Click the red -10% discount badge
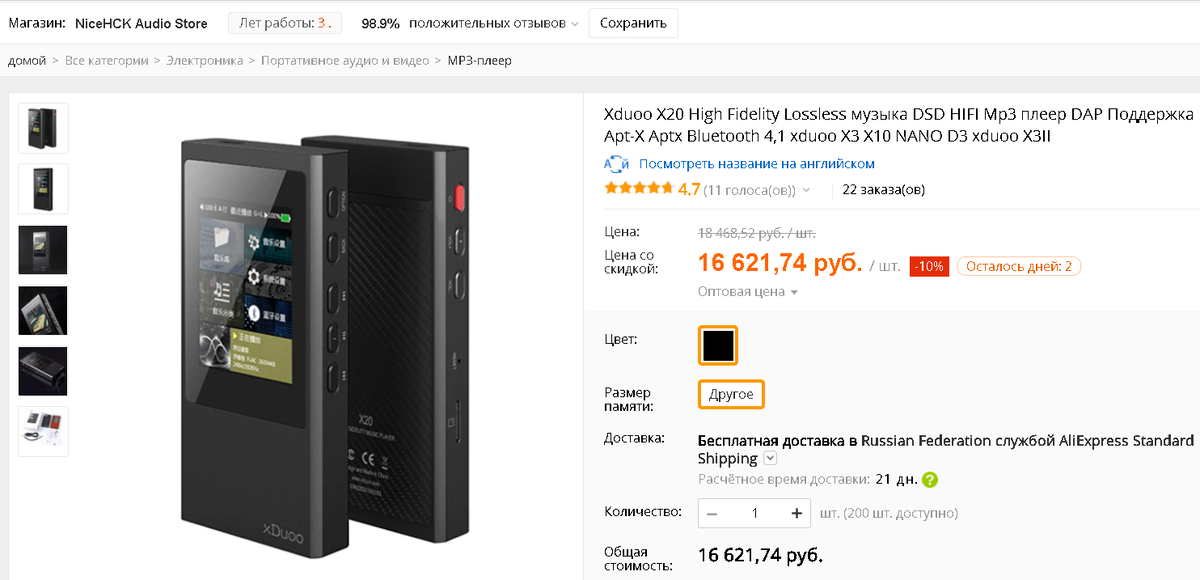 [x=929, y=266]
